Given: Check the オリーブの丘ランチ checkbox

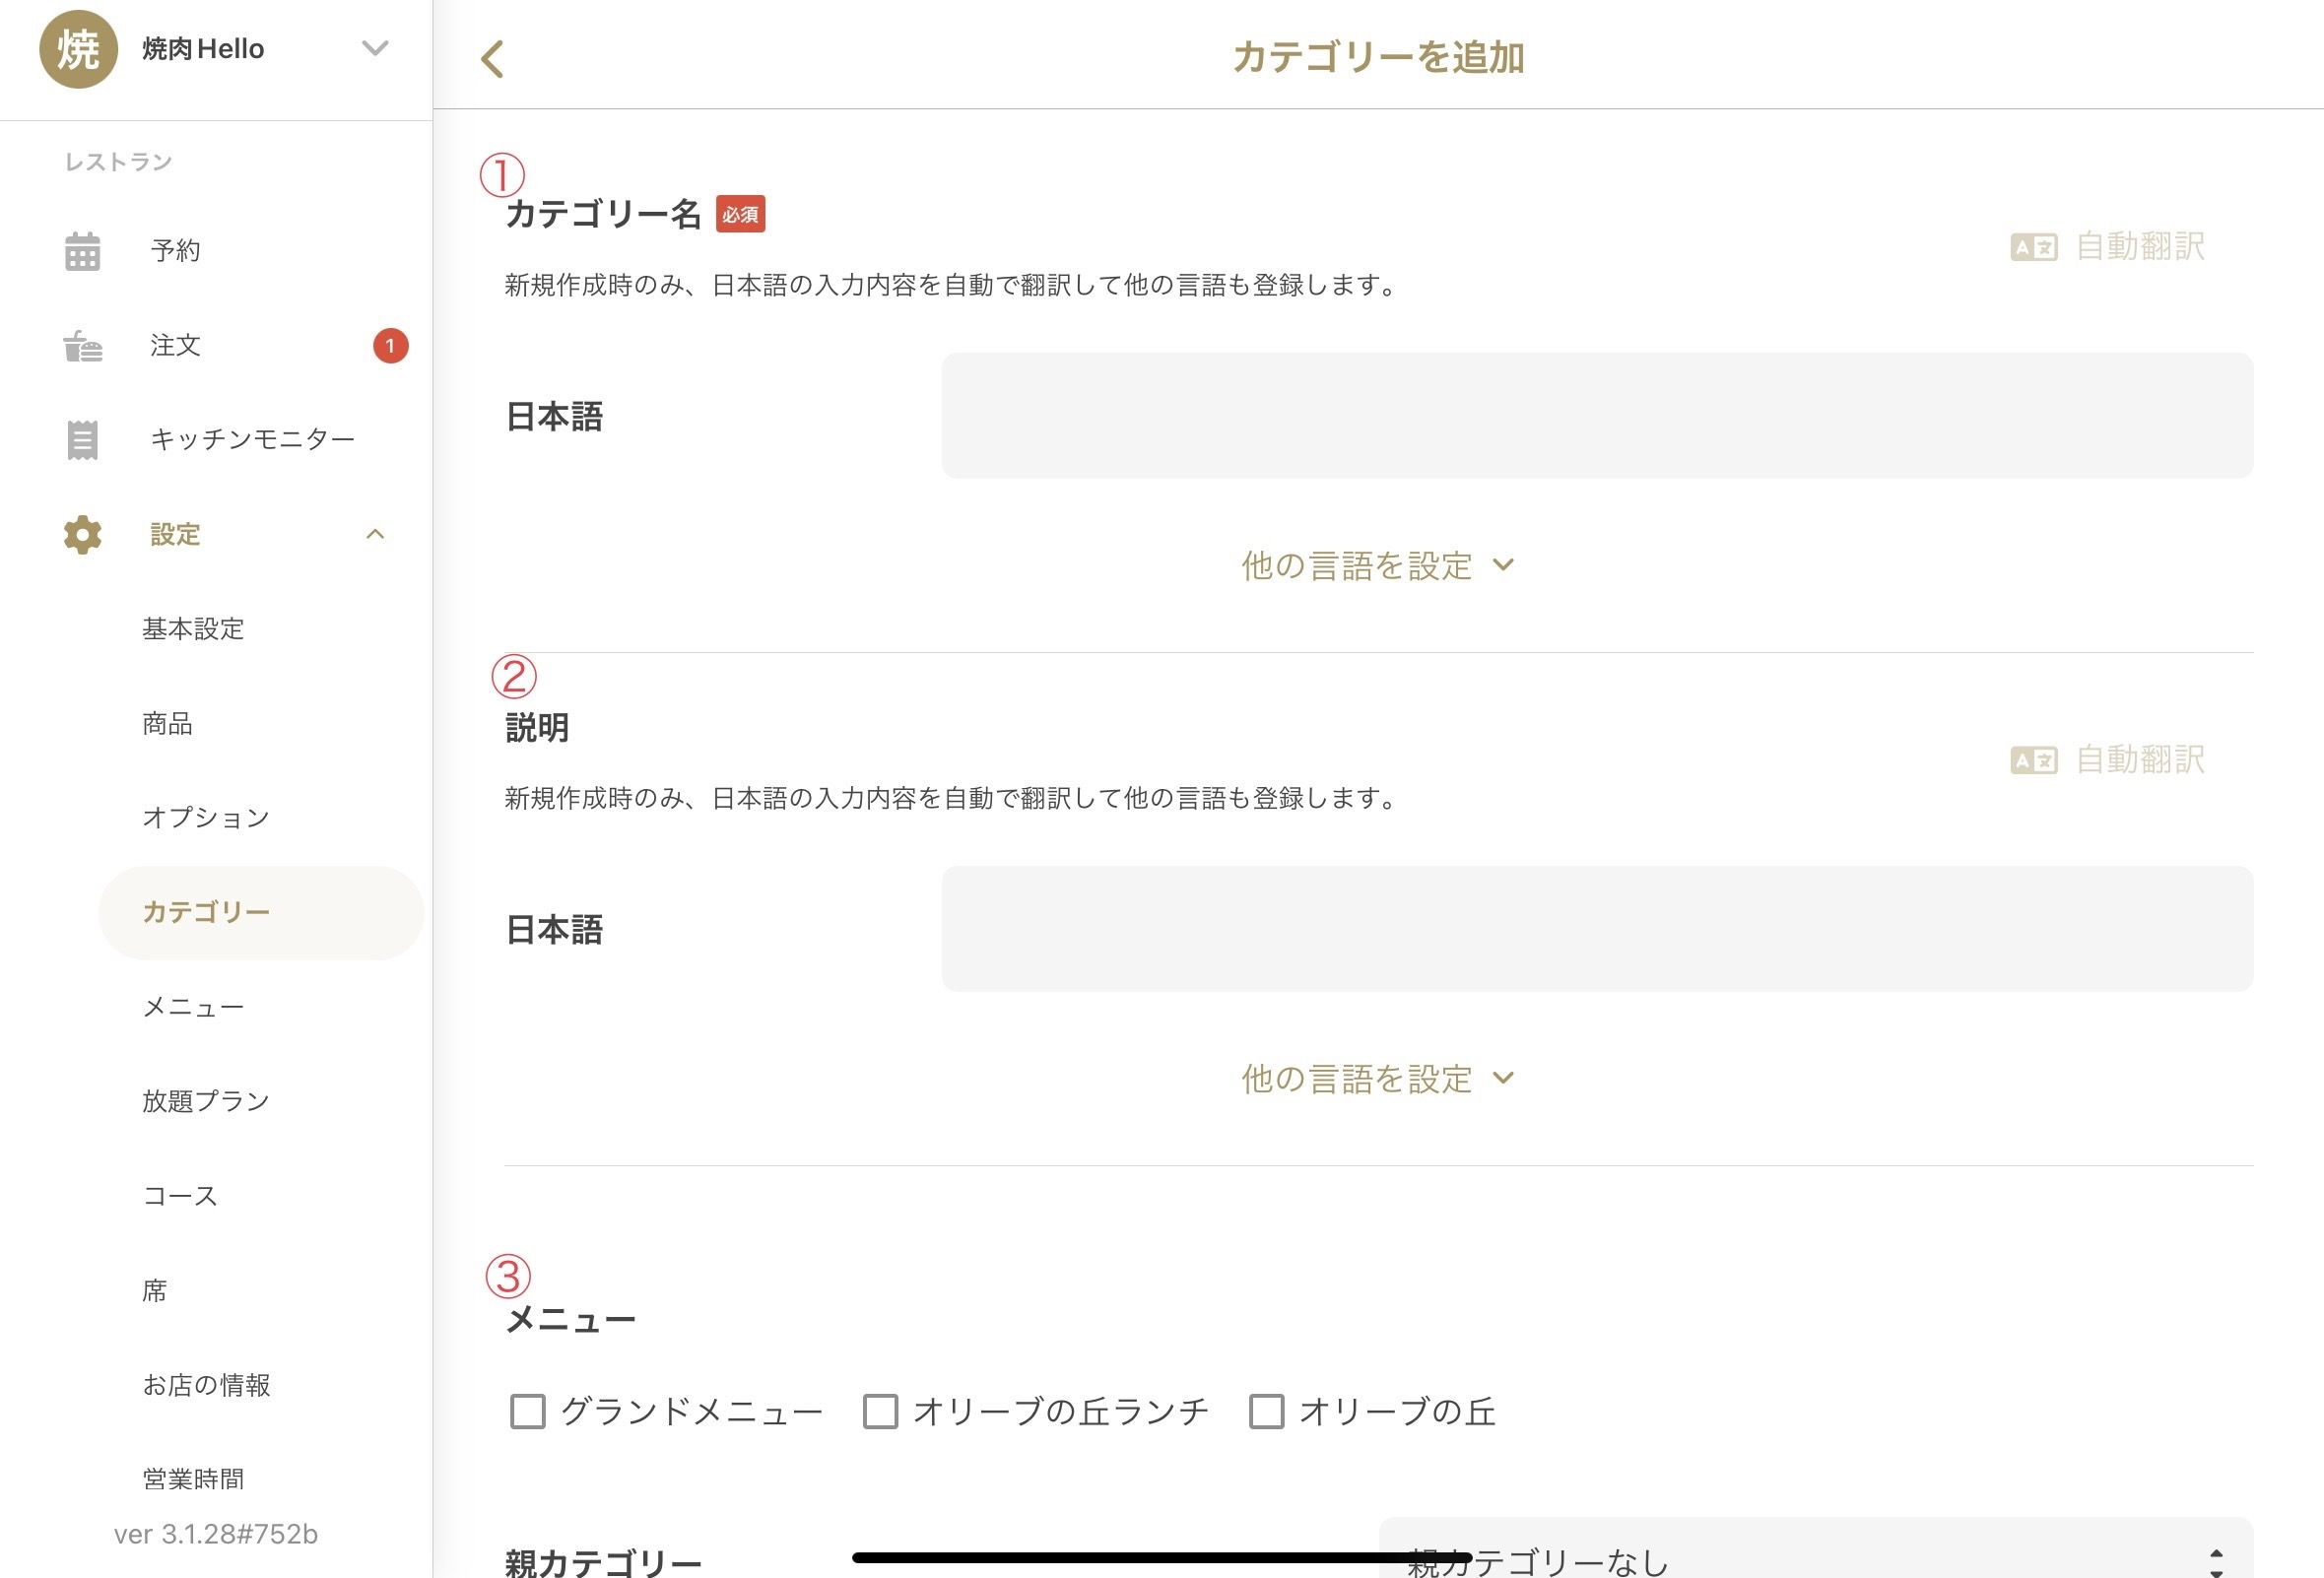Looking at the screenshot, I should [880, 1411].
